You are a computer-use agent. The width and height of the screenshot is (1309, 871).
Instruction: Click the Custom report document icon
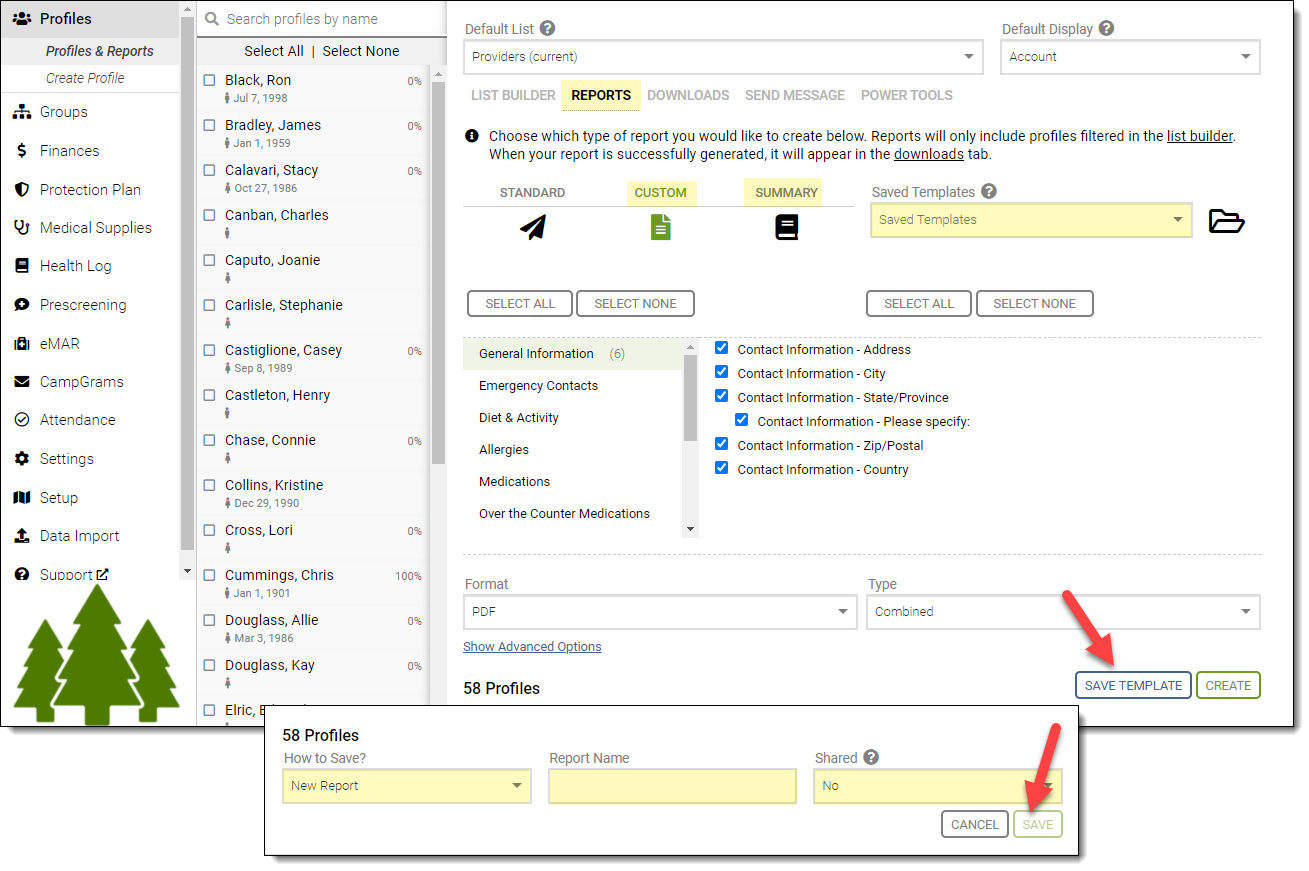coord(660,228)
